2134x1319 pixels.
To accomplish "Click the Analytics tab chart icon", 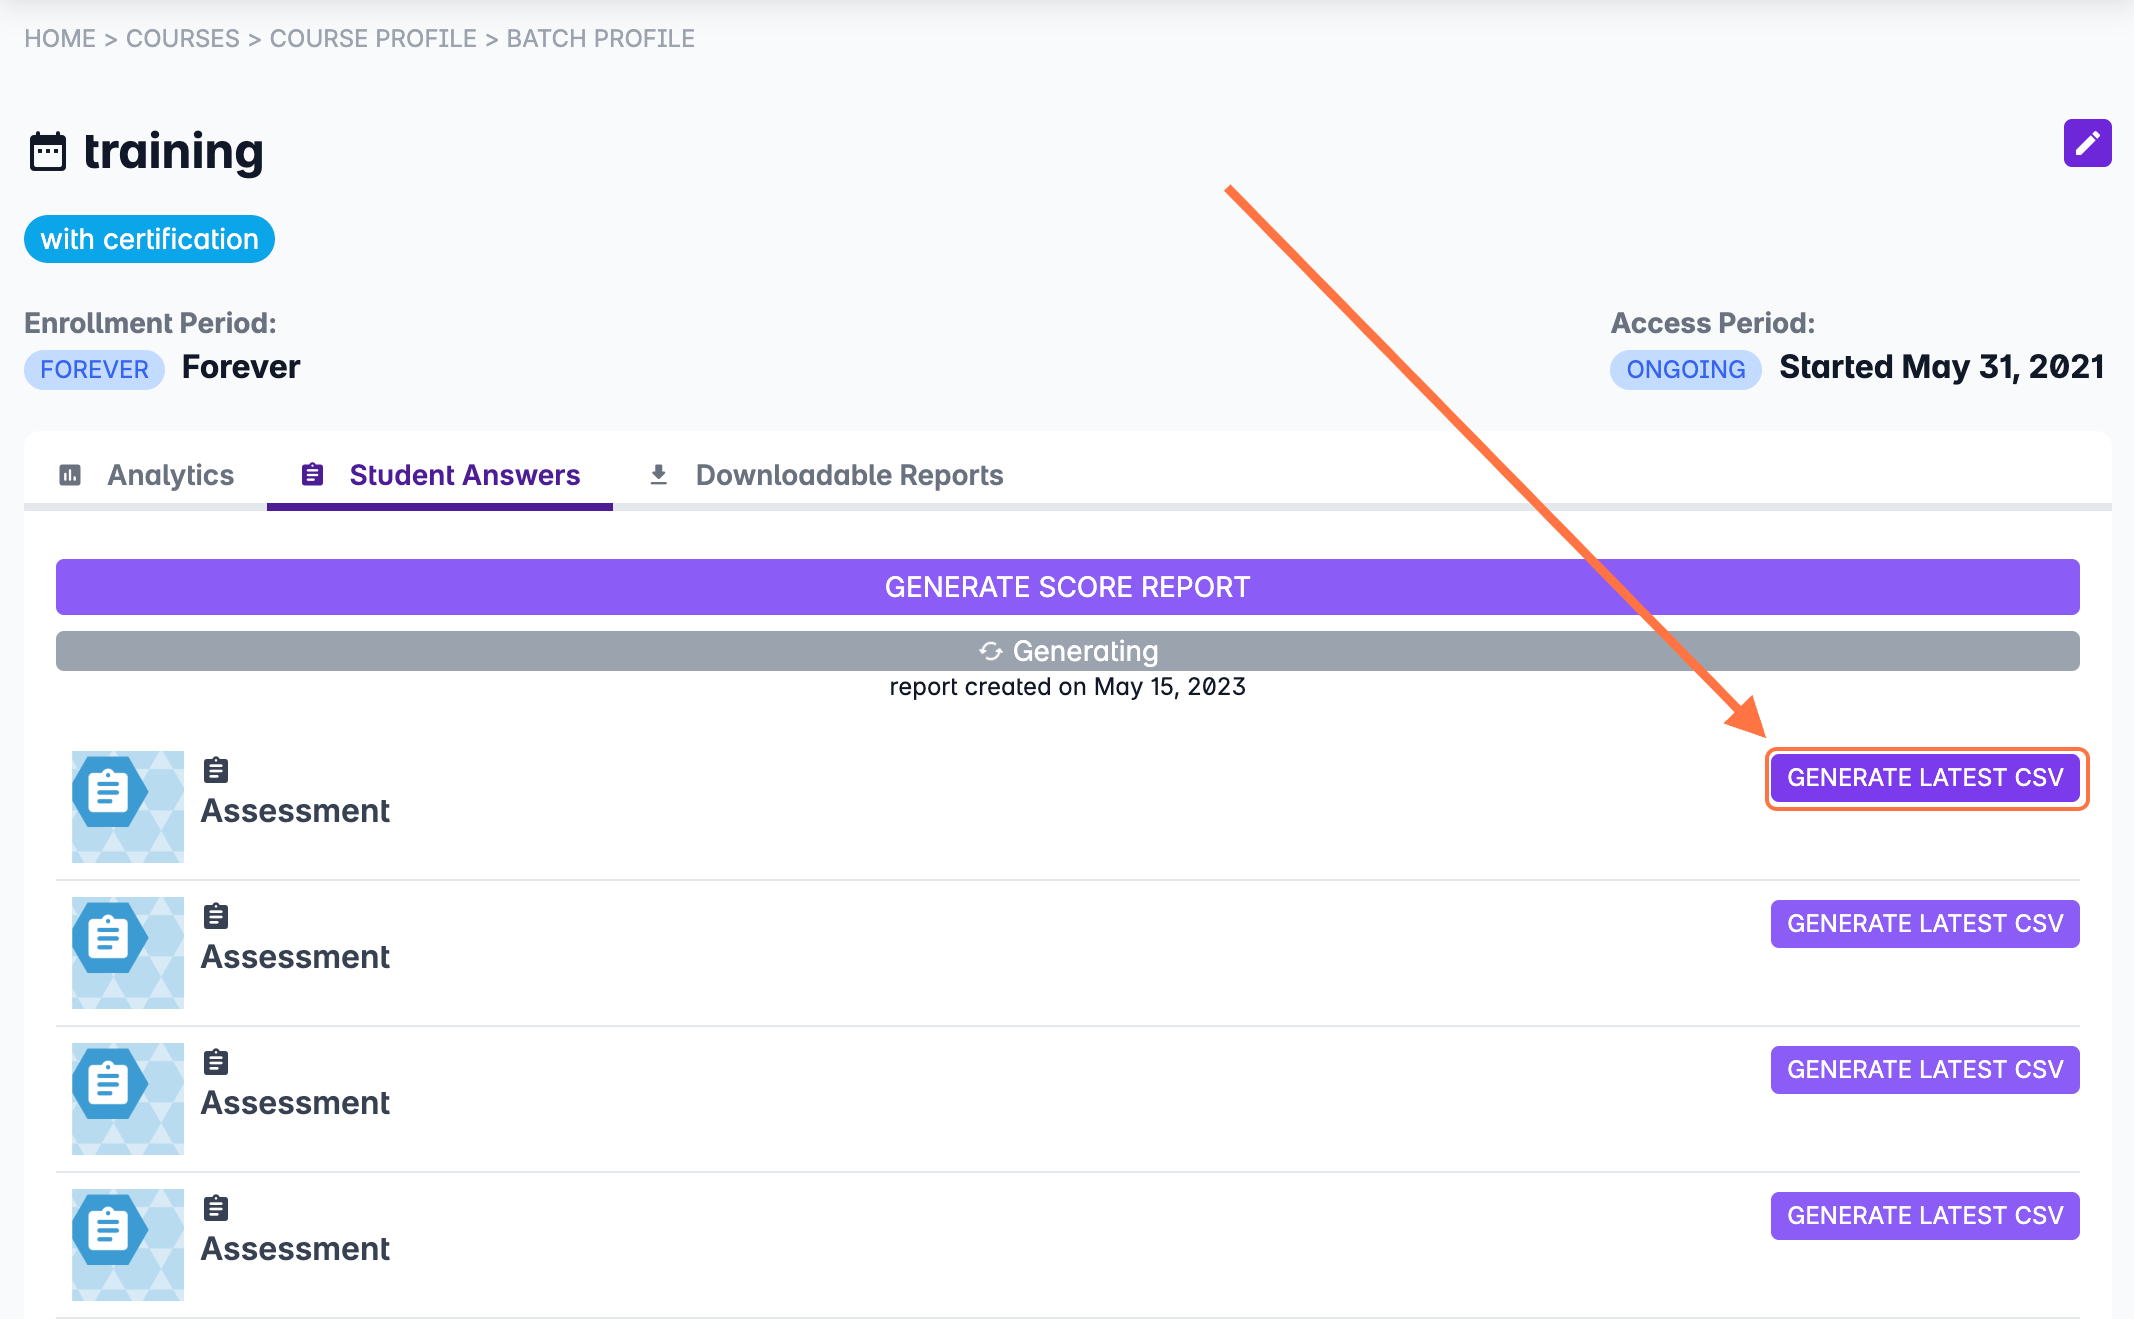I will click(x=70, y=475).
